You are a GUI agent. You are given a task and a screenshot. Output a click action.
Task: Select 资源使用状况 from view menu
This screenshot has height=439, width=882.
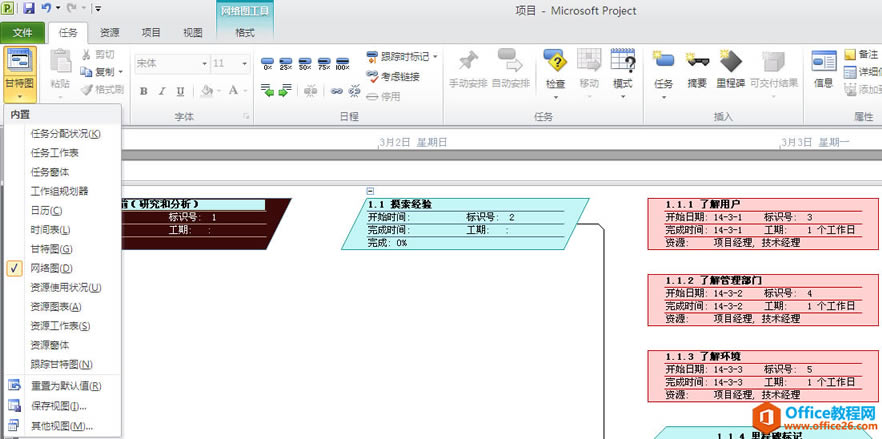pyautogui.click(x=62, y=287)
